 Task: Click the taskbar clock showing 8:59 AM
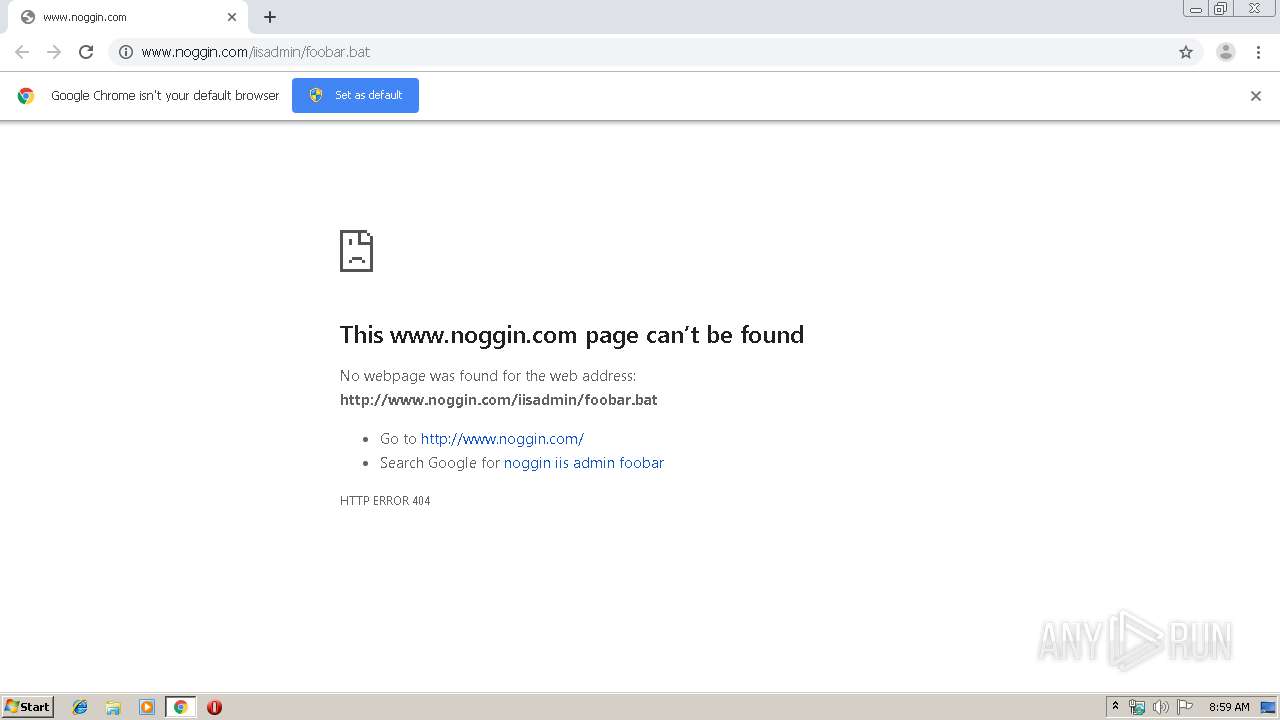1229,707
